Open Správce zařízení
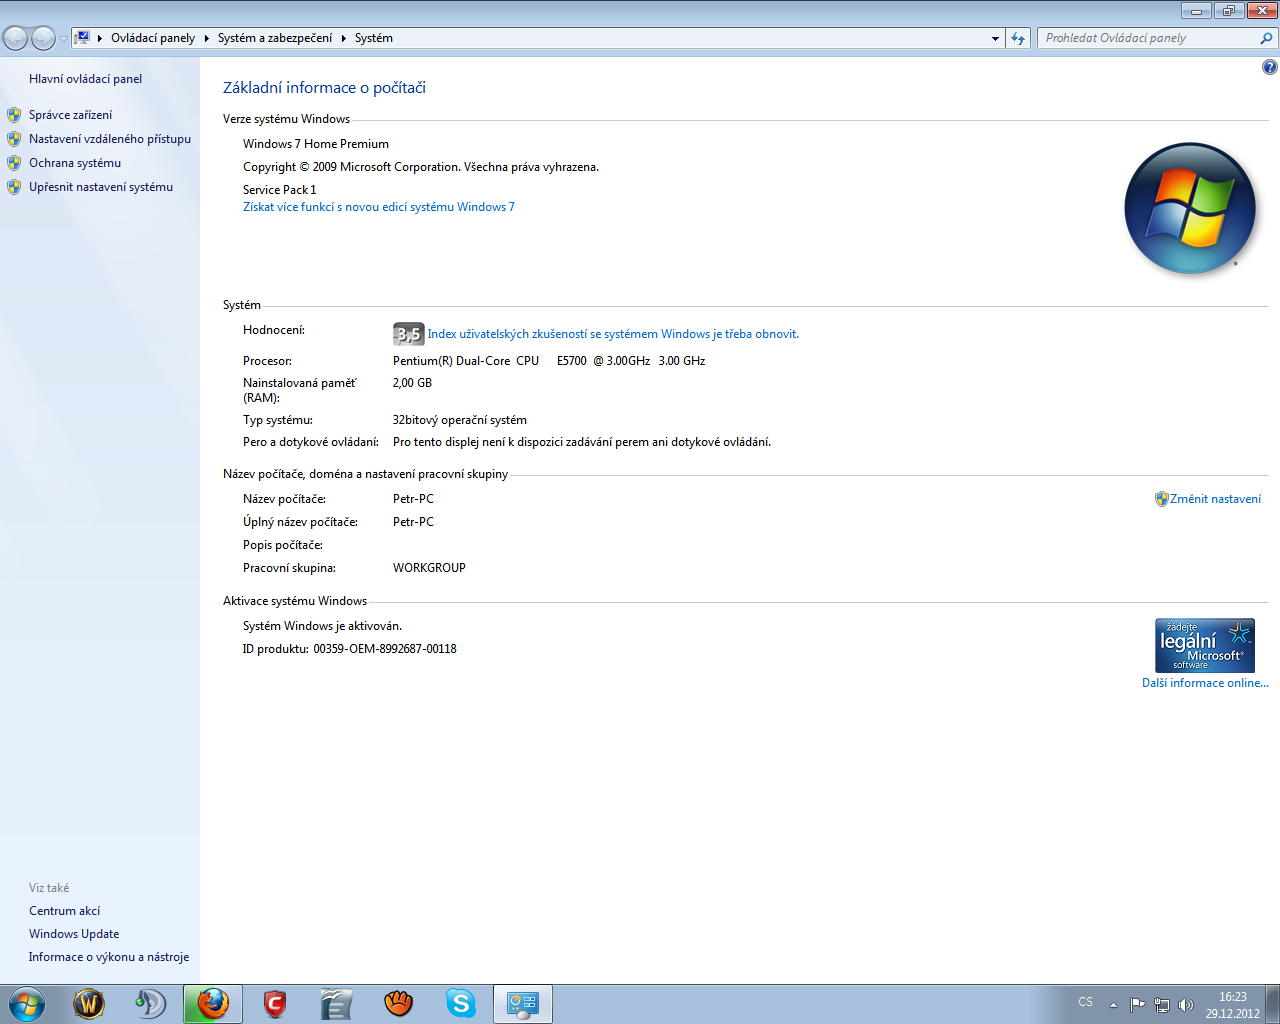1280x1024 pixels. (70, 115)
